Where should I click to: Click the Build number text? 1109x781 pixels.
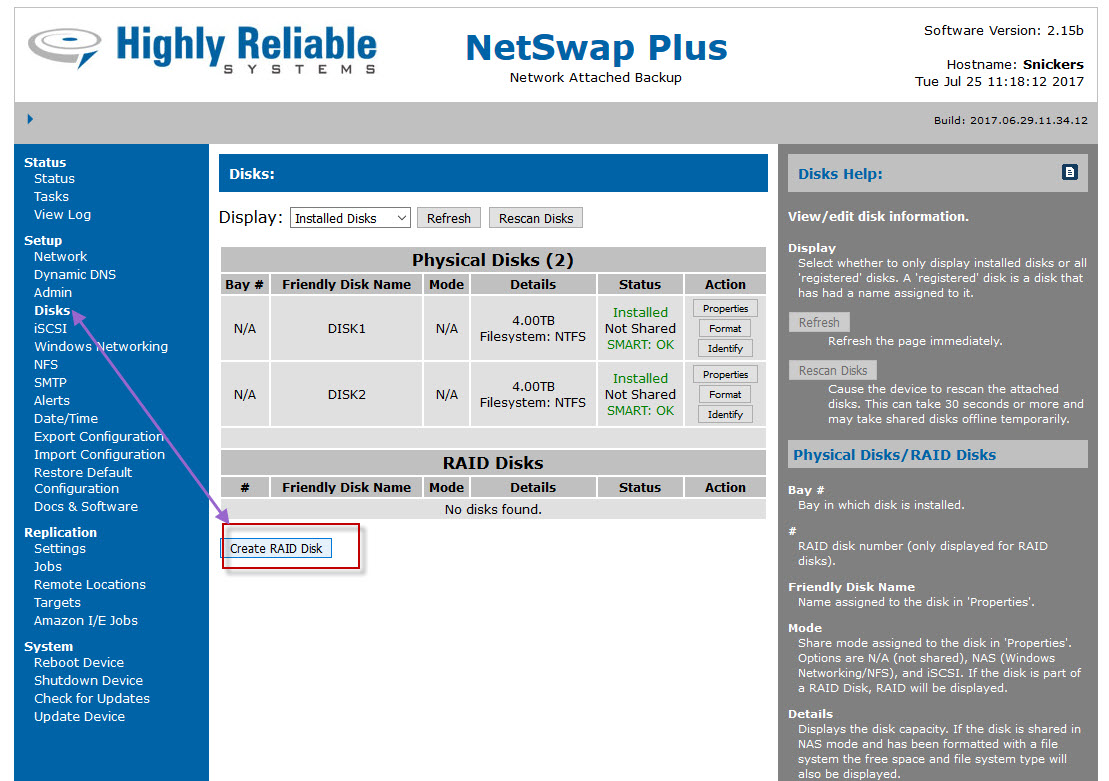pyautogui.click(x=1010, y=120)
